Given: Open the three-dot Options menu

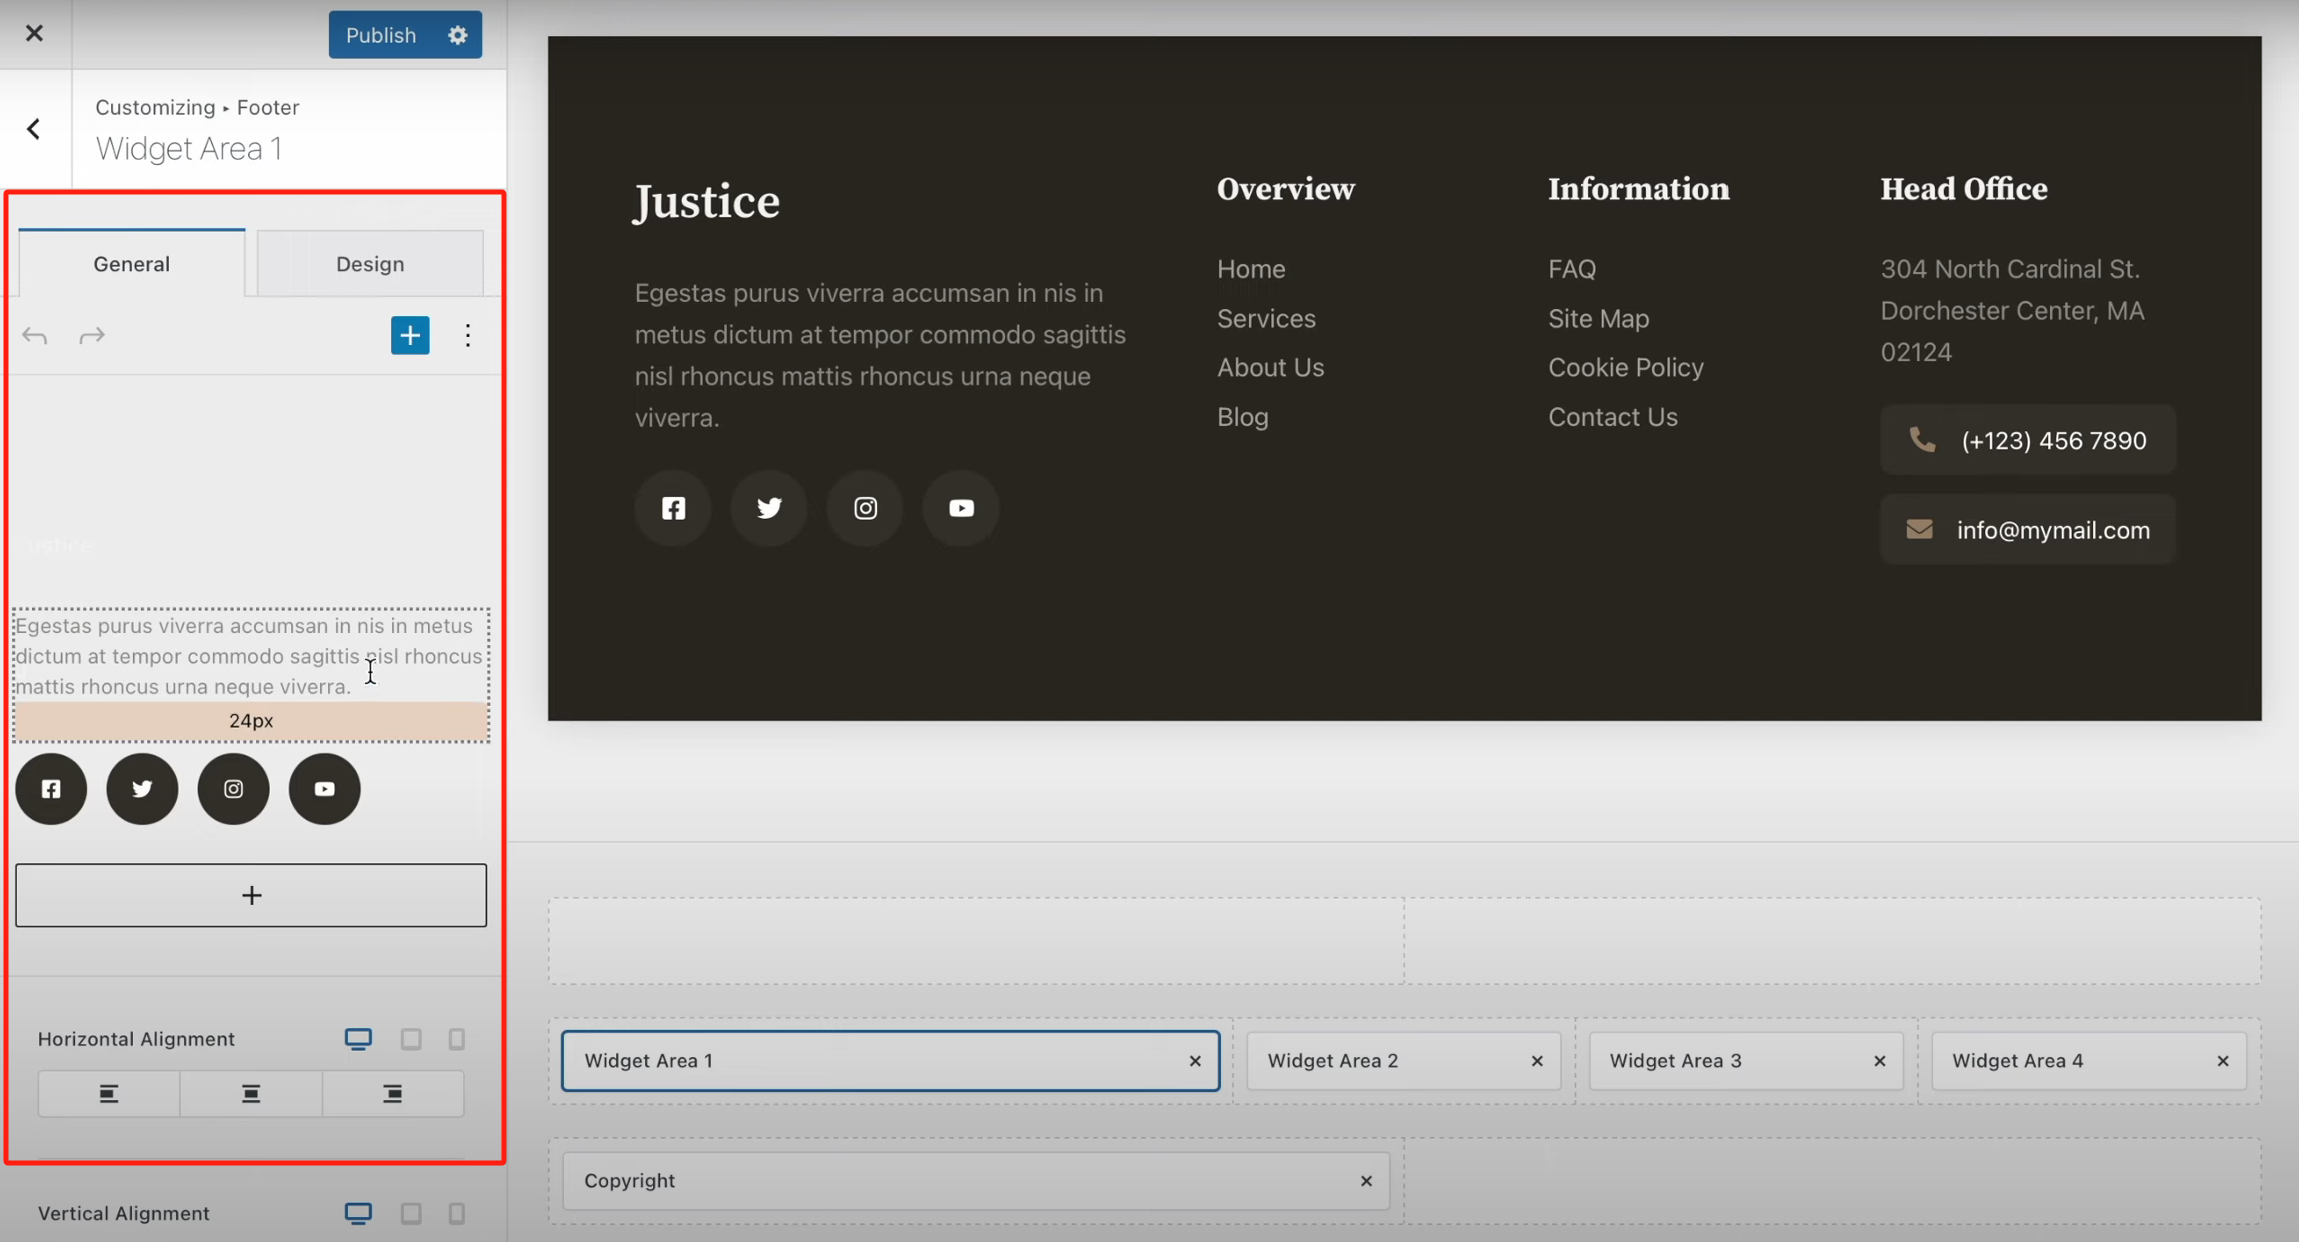Looking at the screenshot, I should point(467,335).
